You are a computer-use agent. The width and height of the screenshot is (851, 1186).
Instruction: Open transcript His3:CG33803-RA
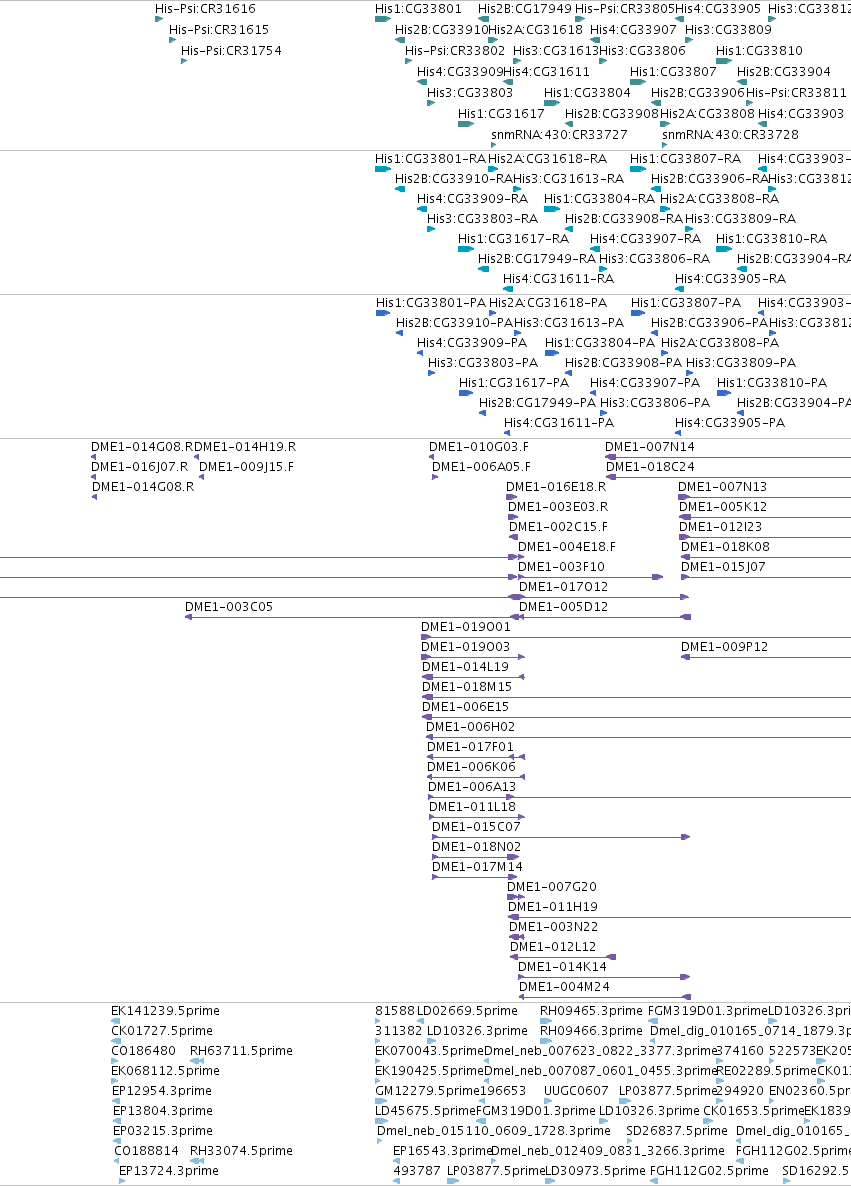482,219
